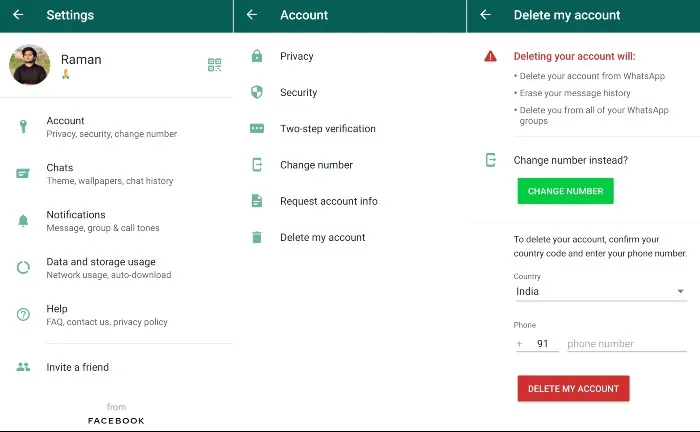Open Privacy in Account menu
This screenshot has width=700, height=432.
[350, 56]
